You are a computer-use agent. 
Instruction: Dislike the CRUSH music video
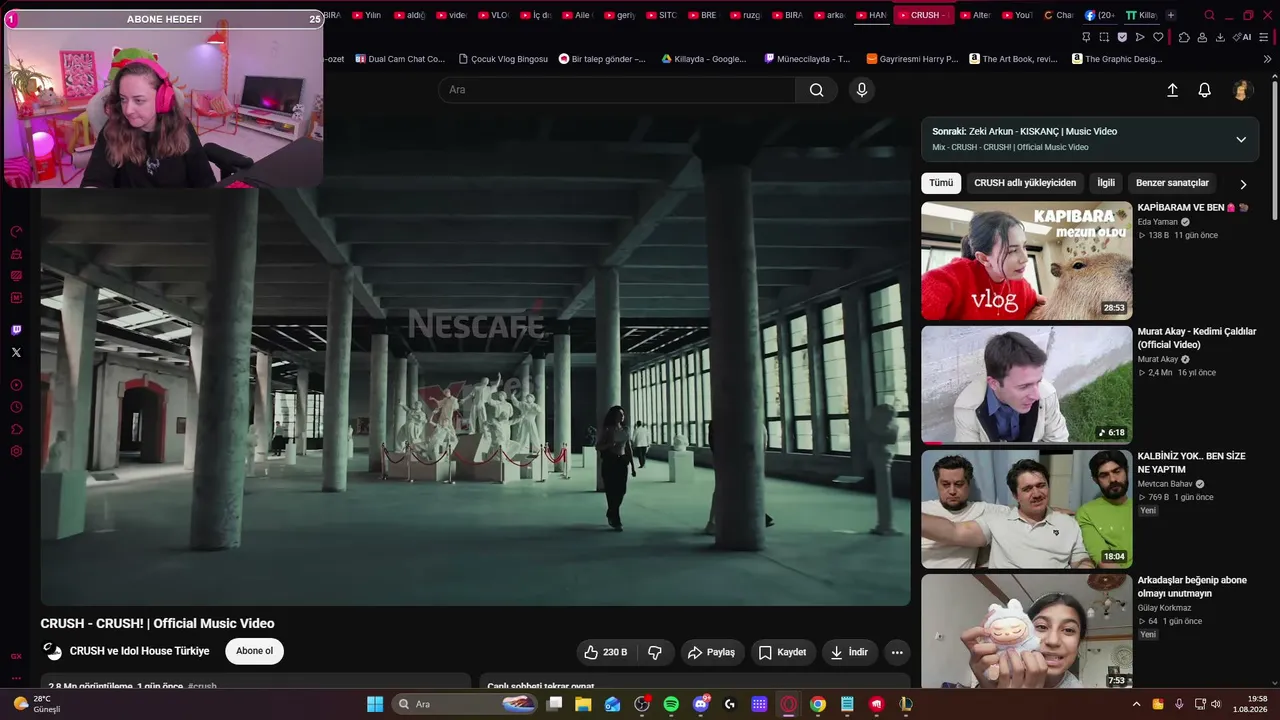pyautogui.click(x=655, y=652)
